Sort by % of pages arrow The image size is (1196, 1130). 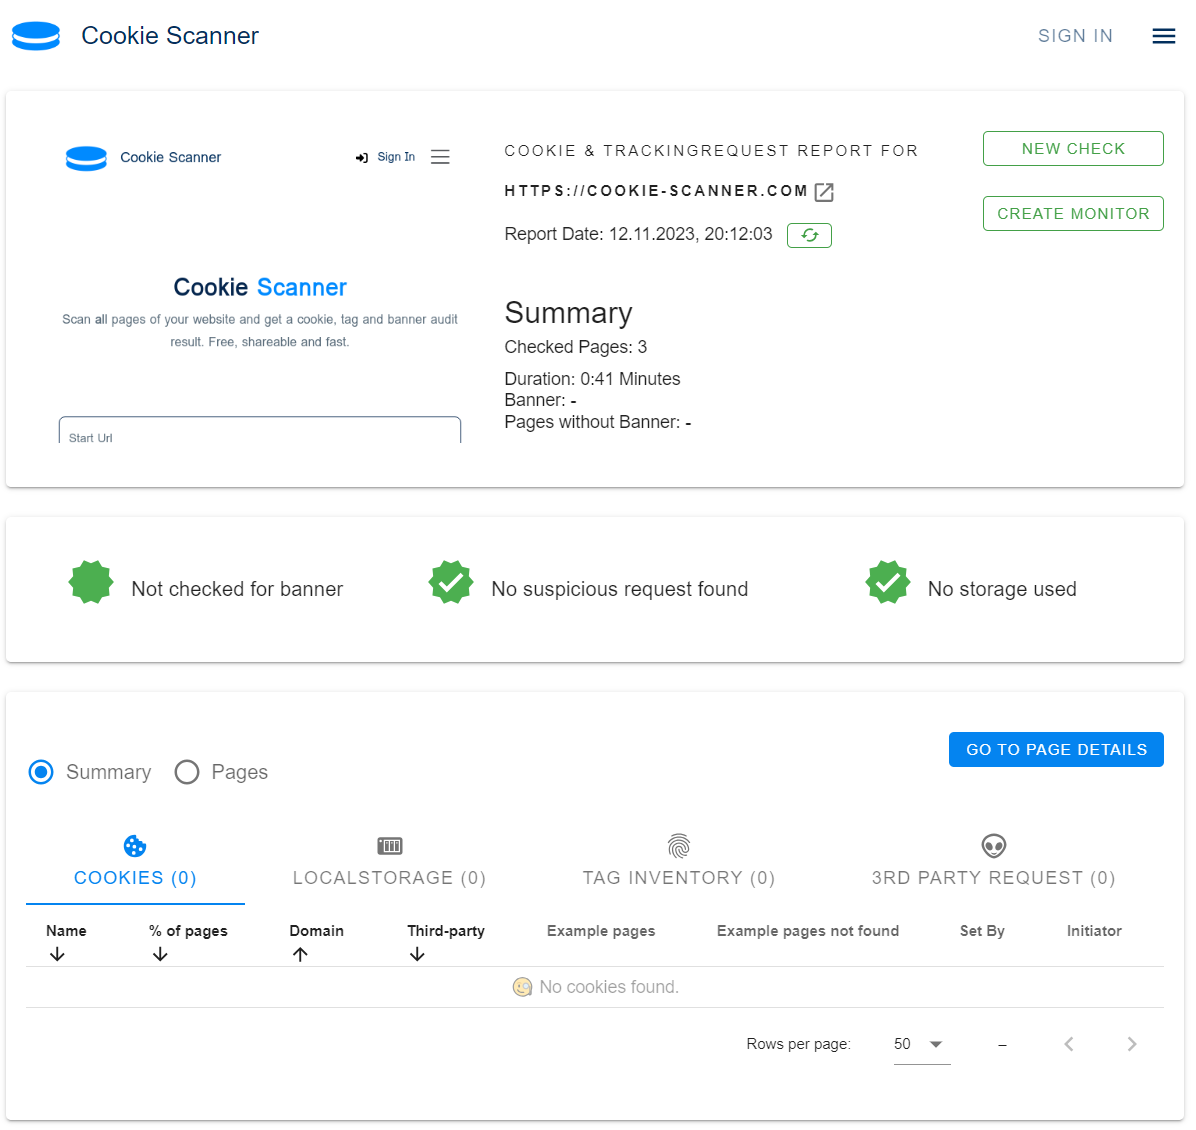tap(160, 955)
